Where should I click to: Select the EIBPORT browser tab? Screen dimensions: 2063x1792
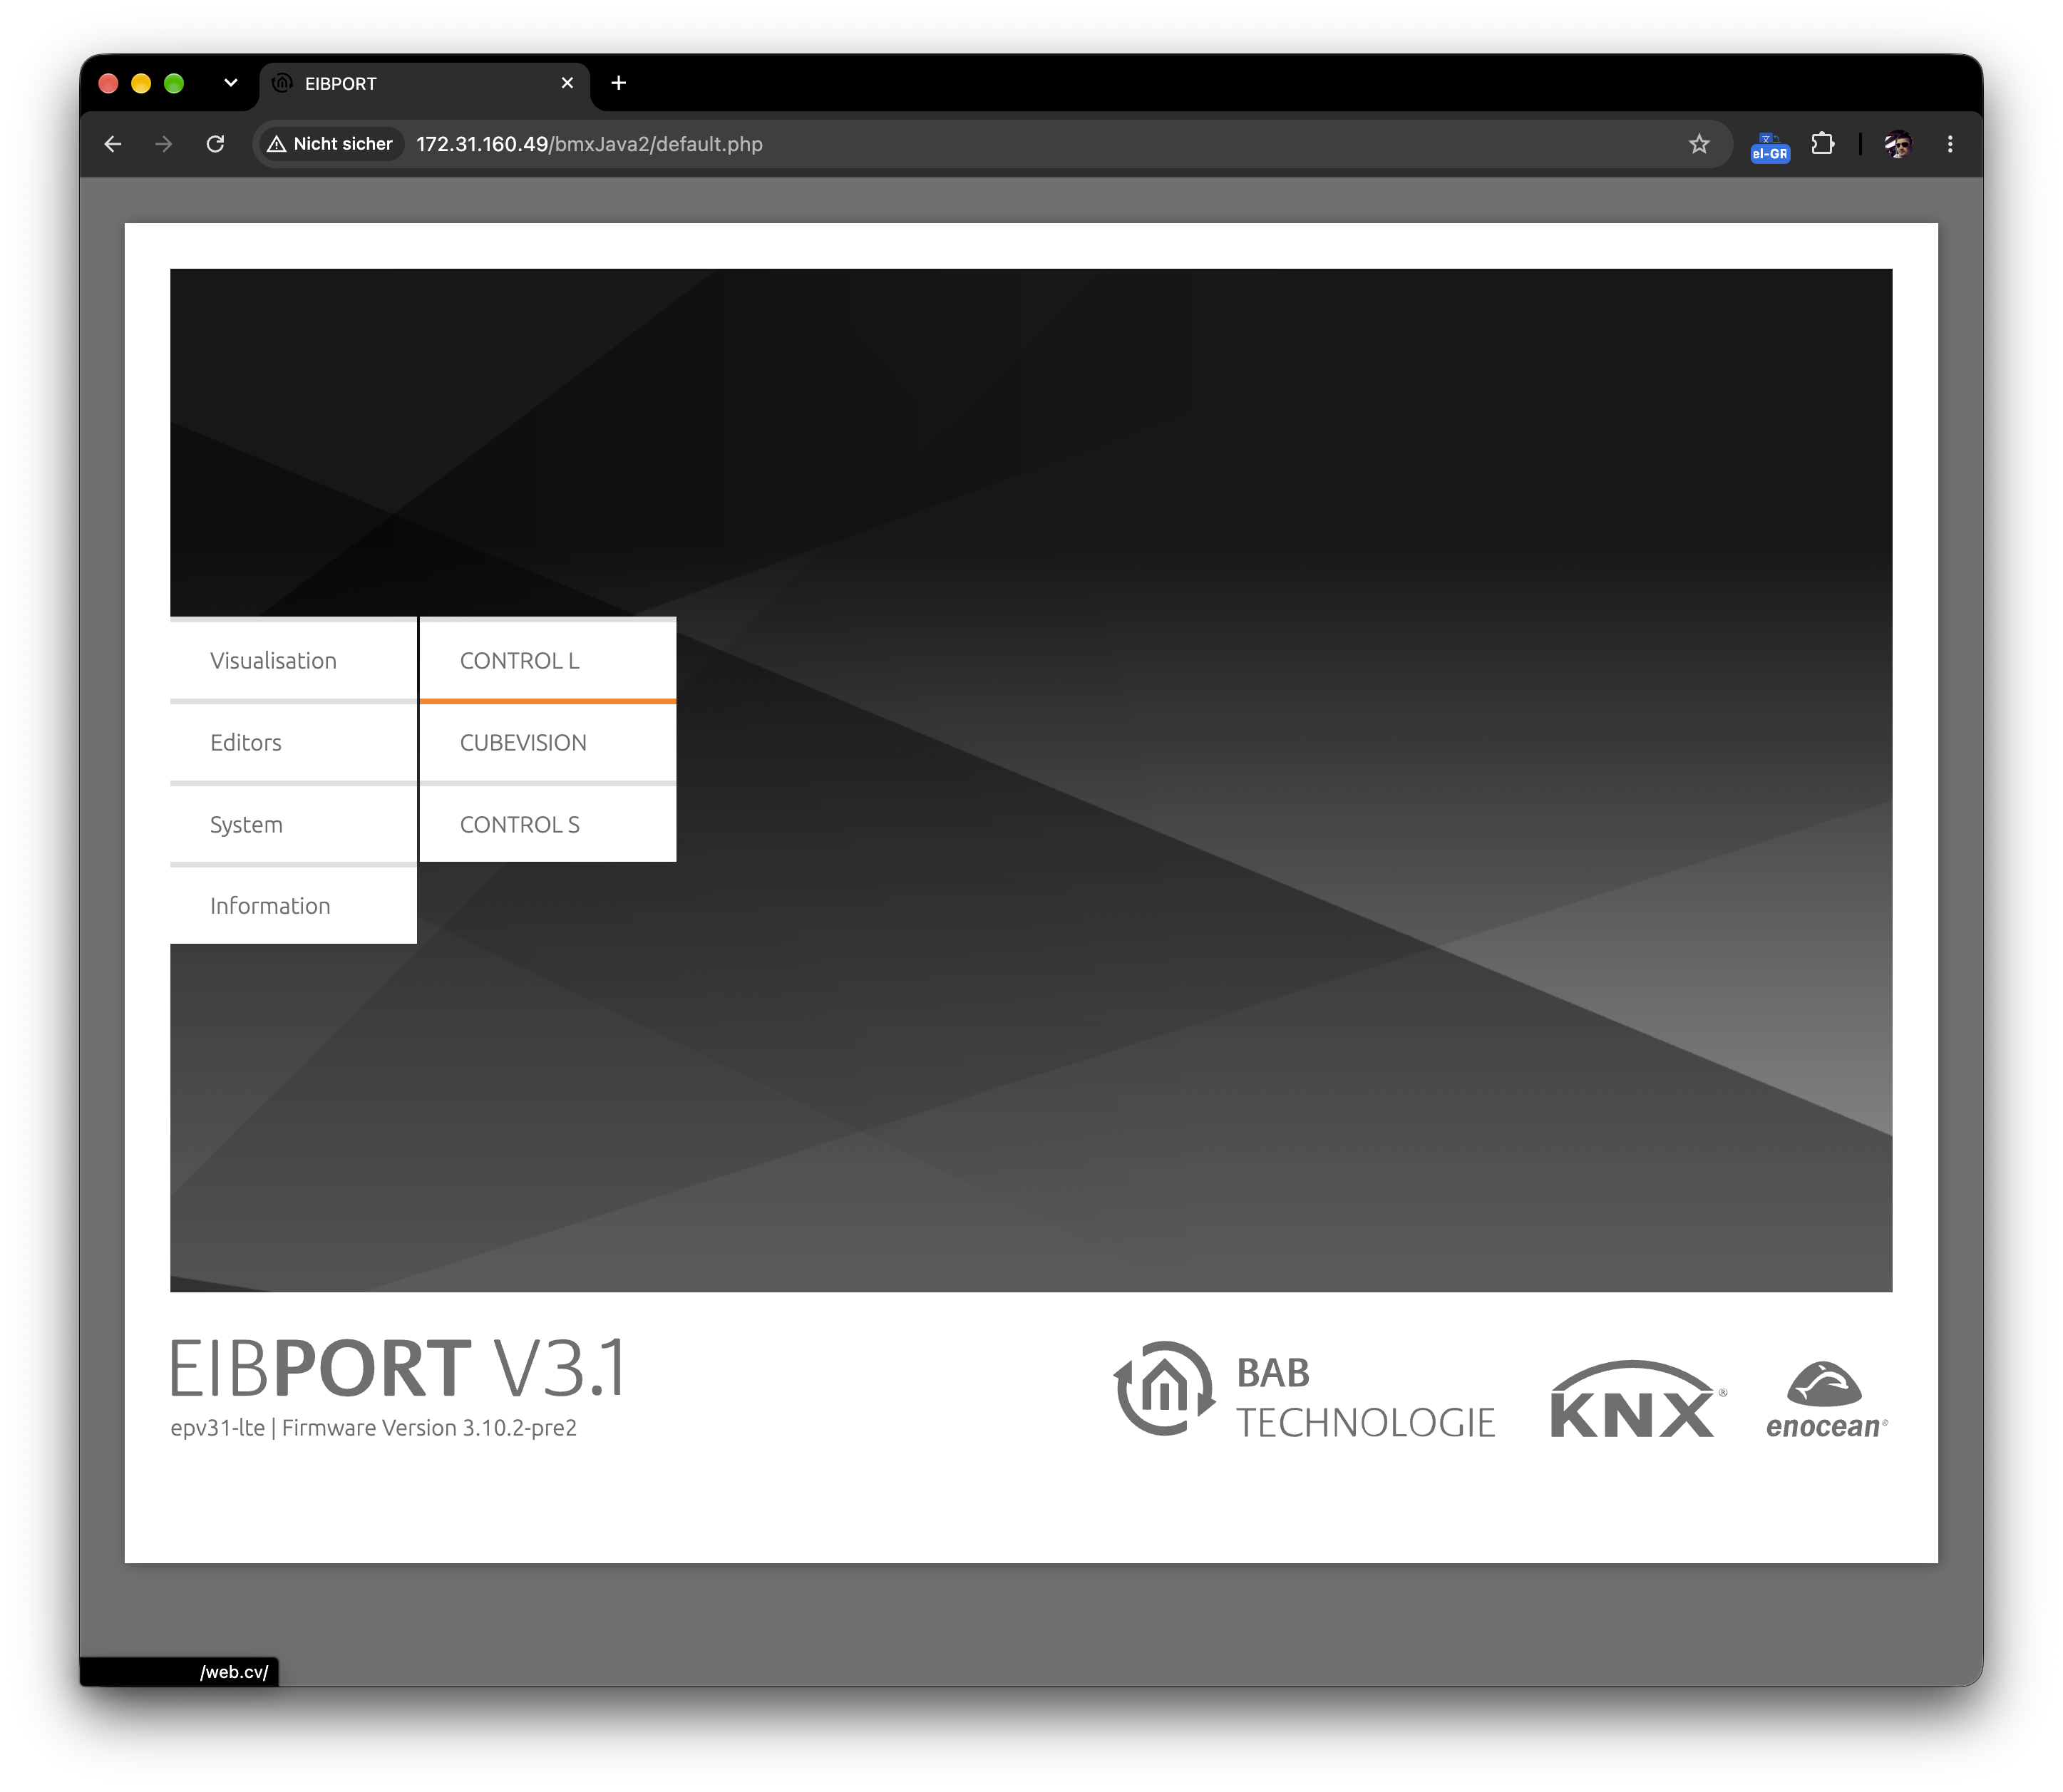pyautogui.click(x=425, y=84)
